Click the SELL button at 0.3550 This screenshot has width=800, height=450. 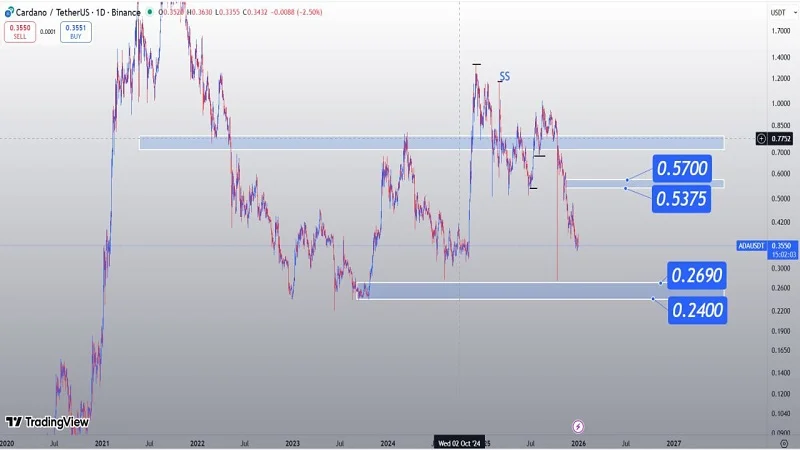[x=19, y=31]
